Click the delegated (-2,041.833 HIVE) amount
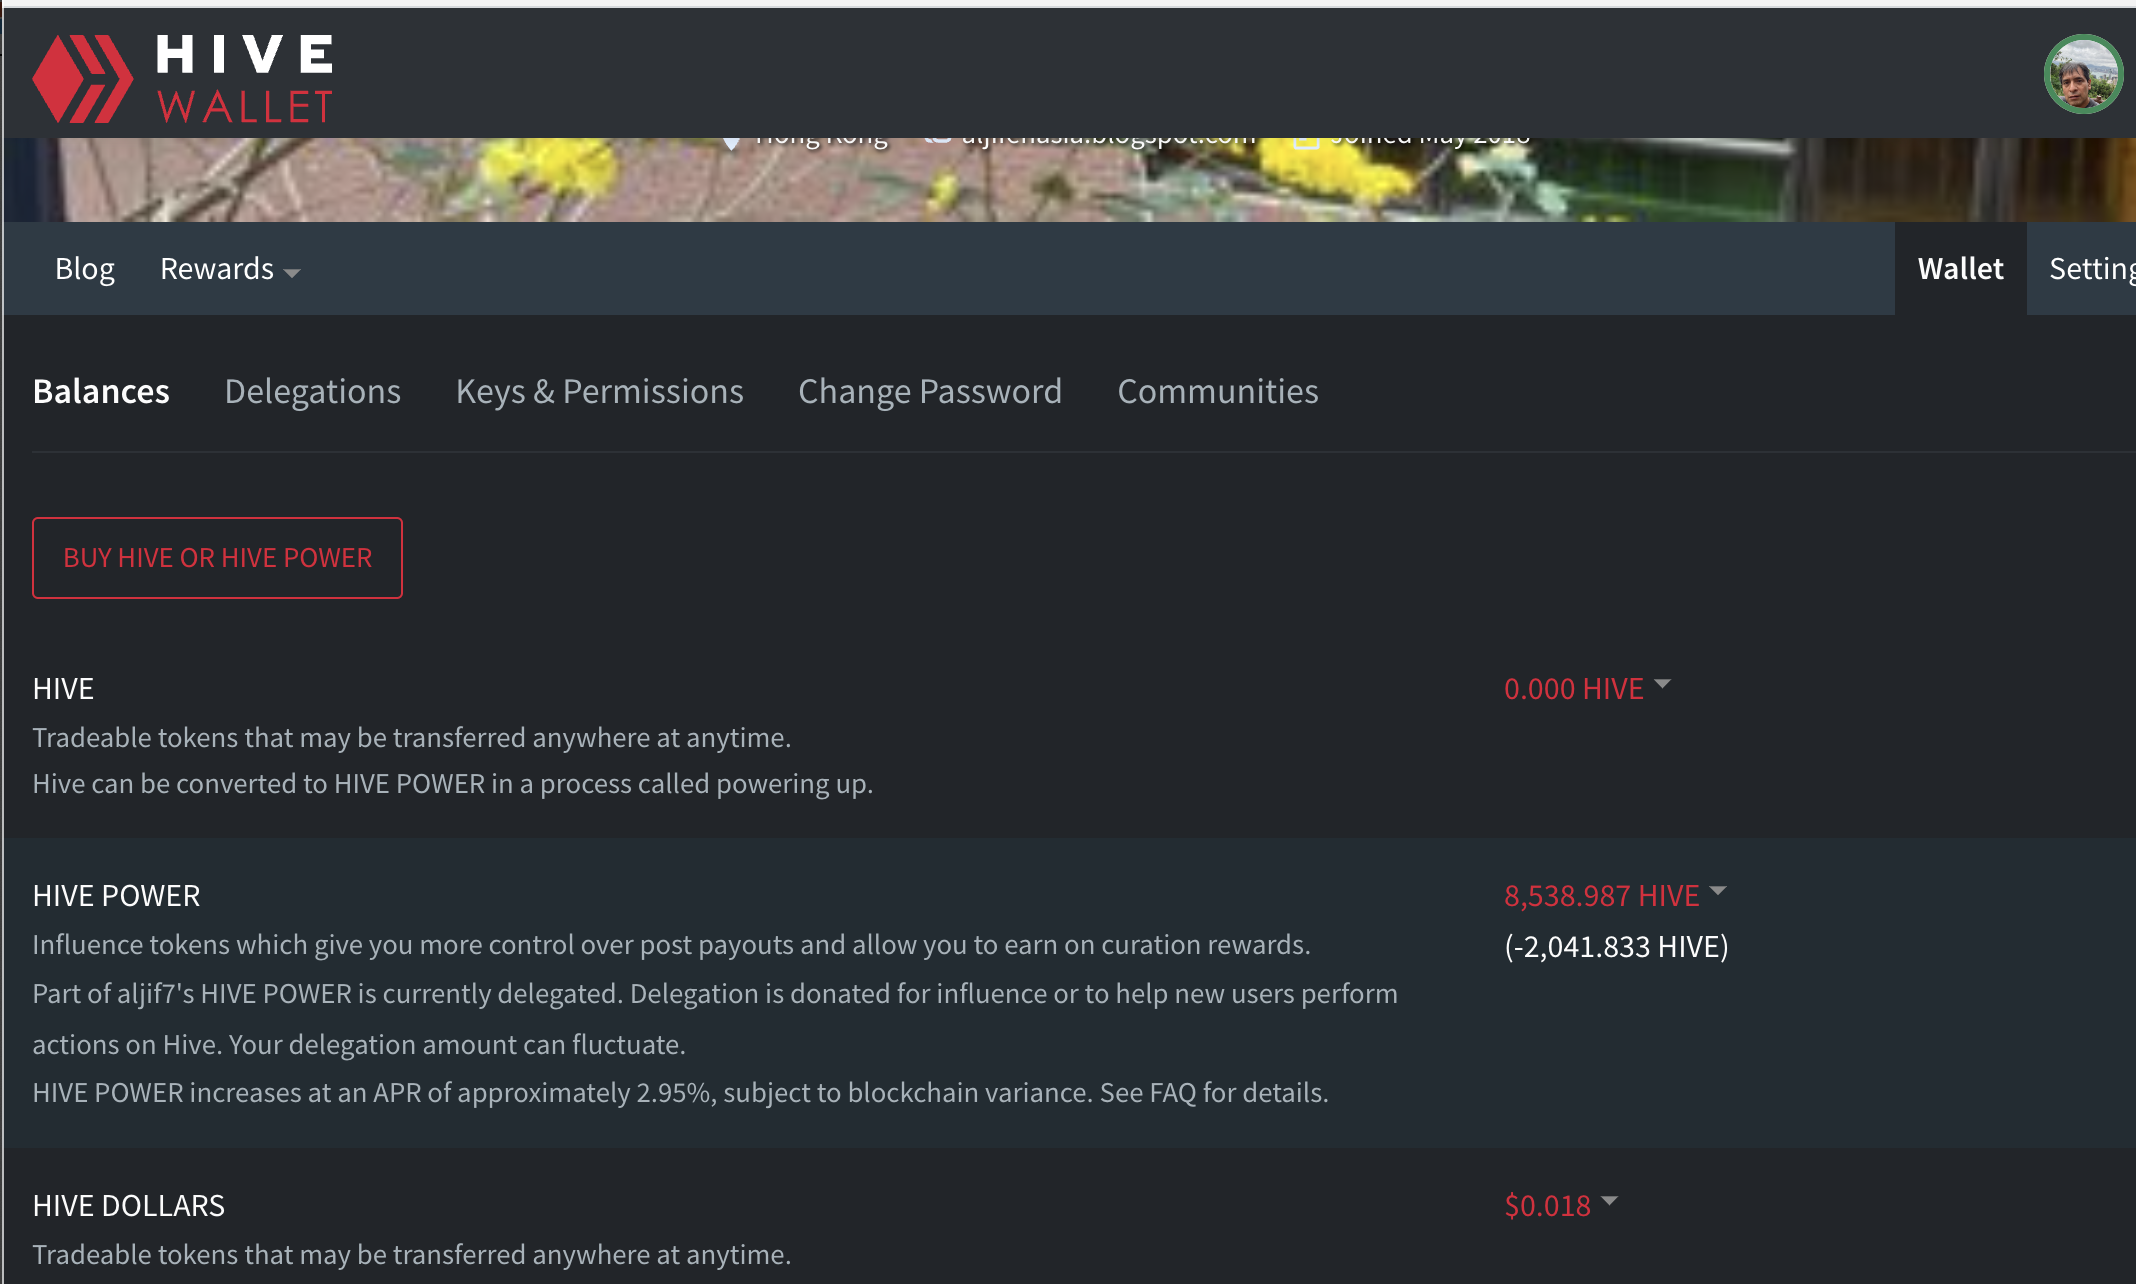 coord(1617,946)
